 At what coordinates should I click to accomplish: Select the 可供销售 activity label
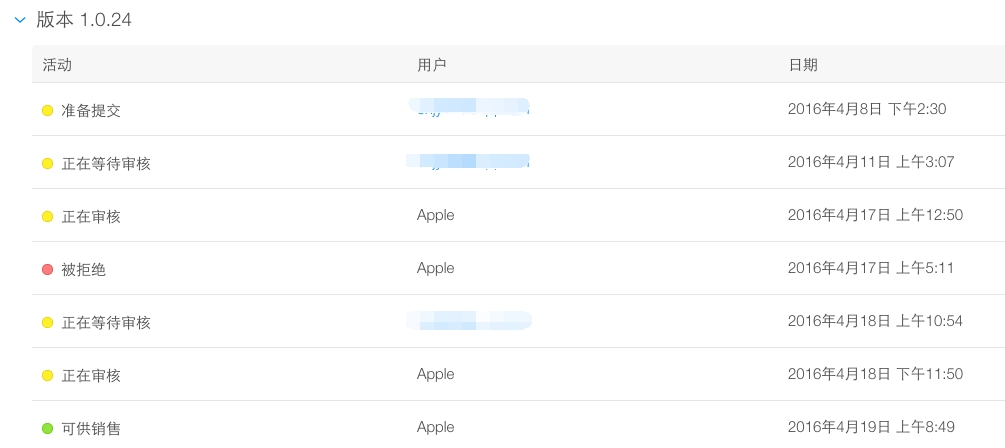click(x=91, y=428)
